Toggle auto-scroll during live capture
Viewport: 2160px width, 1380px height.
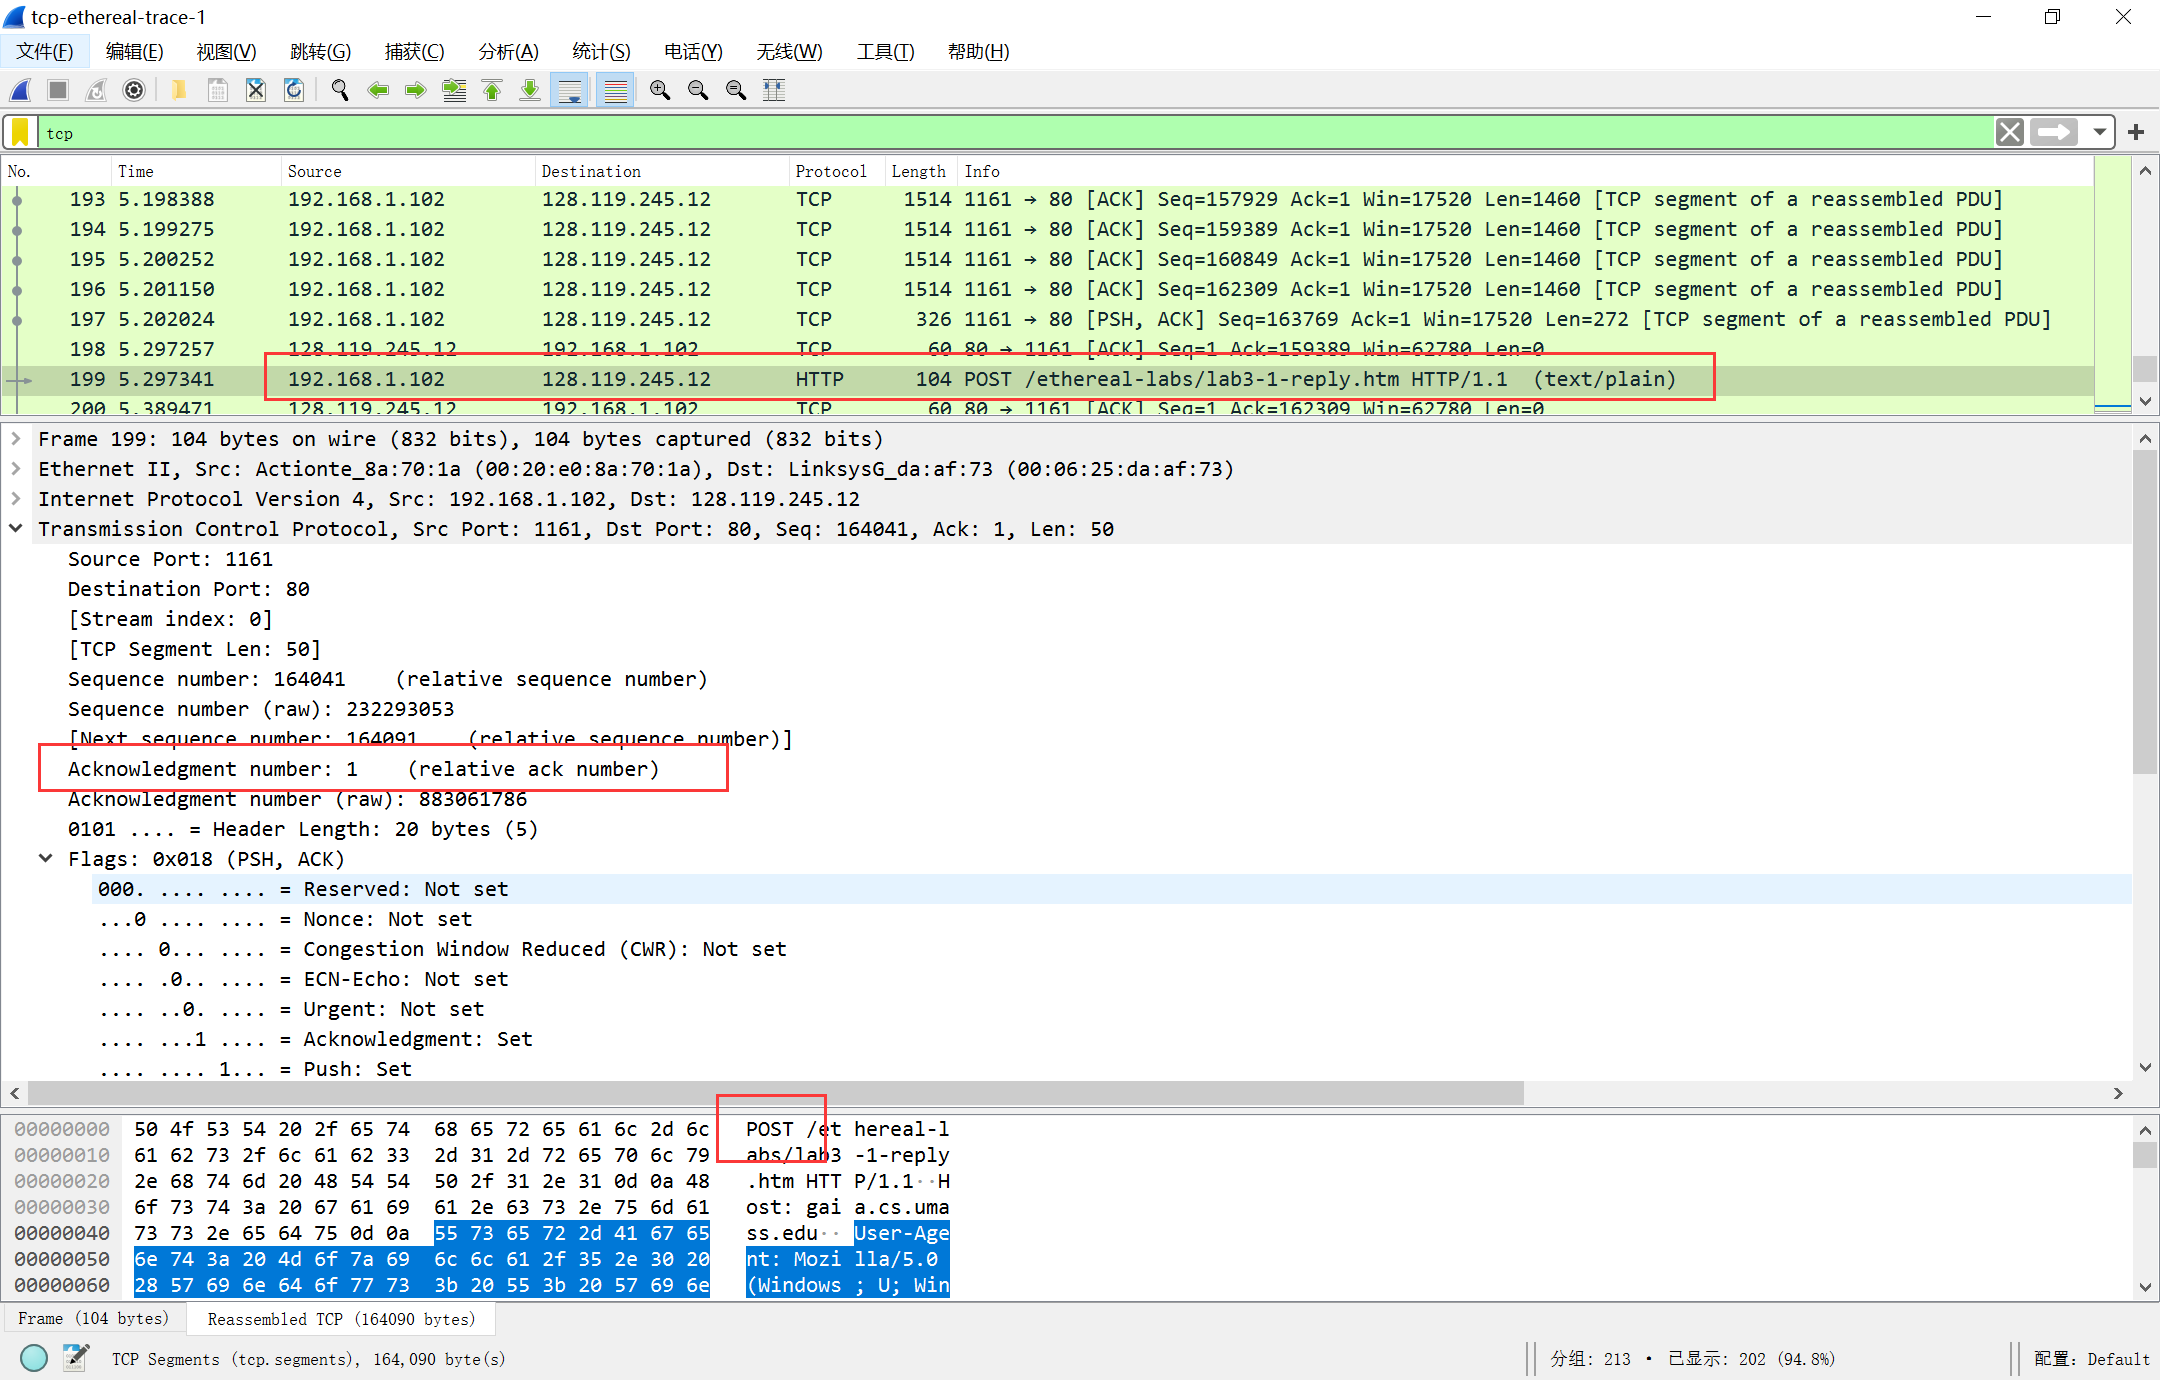click(x=570, y=91)
